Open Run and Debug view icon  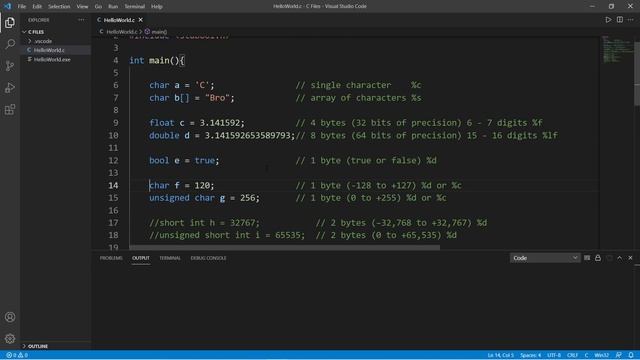click(x=10, y=88)
